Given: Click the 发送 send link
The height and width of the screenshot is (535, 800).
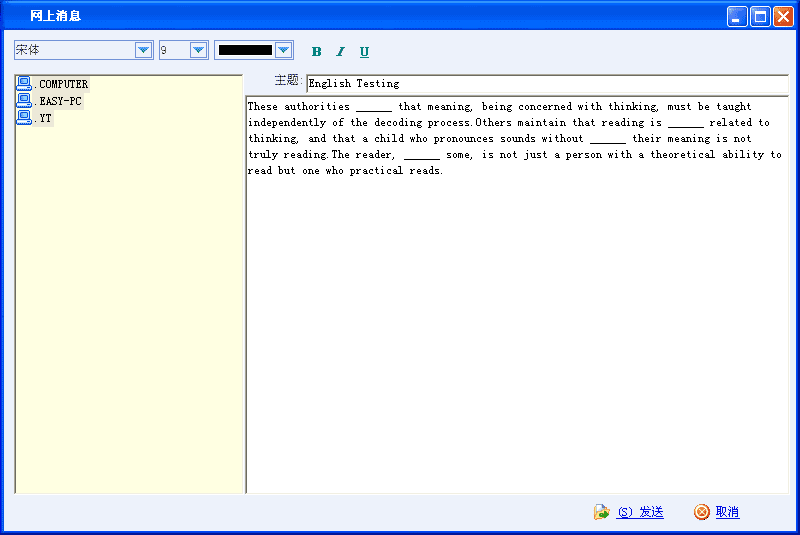Looking at the screenshot, I should (640, 512).
